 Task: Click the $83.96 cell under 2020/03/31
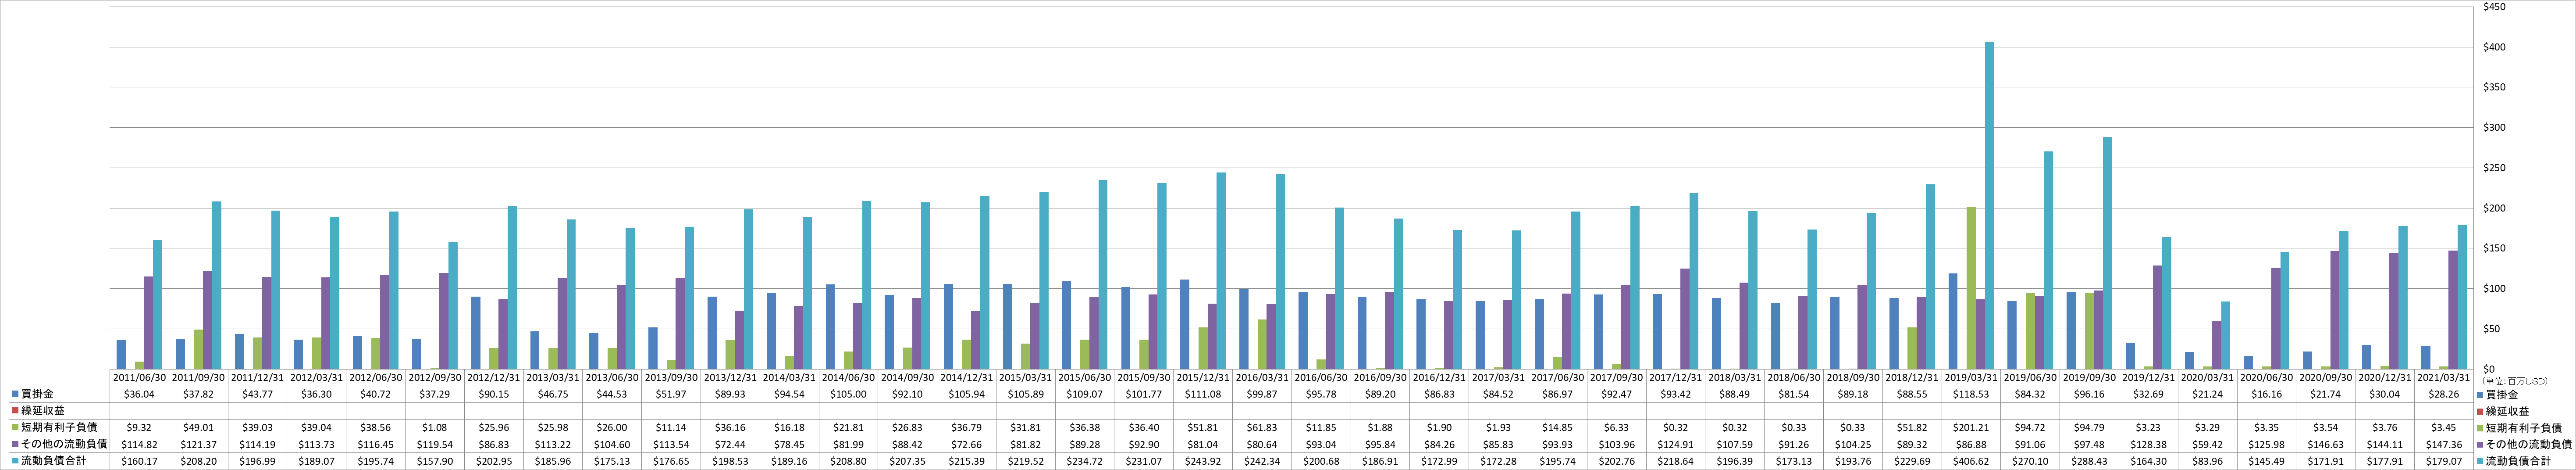click(2208, 460)
